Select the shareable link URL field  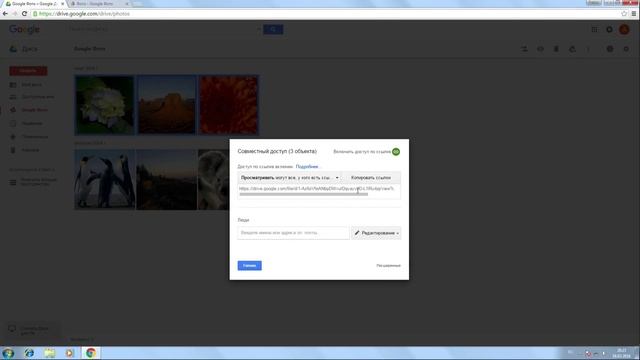(x=317, y=189)
